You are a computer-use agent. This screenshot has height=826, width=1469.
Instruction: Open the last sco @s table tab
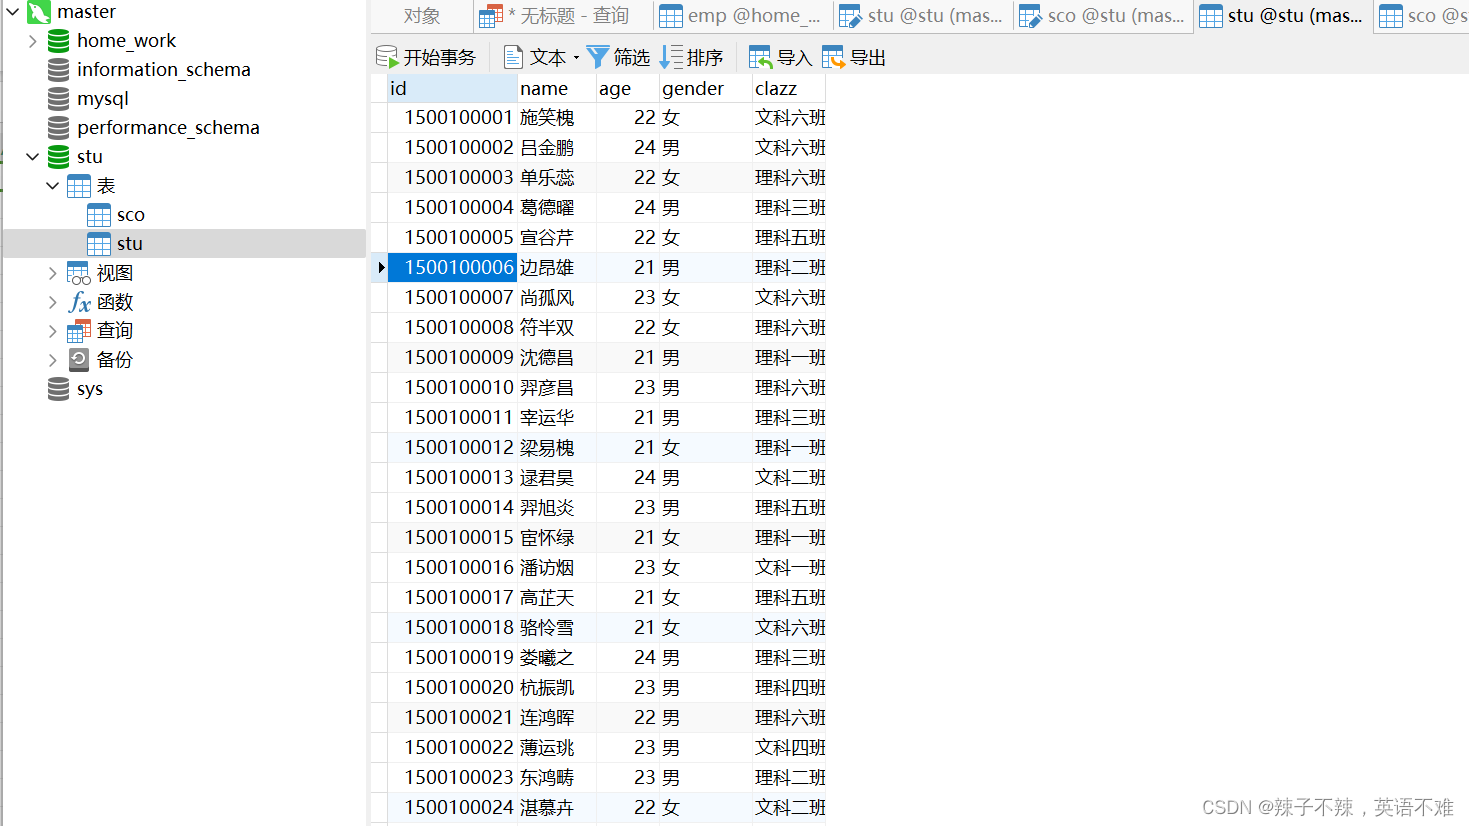coord(1421,16)
